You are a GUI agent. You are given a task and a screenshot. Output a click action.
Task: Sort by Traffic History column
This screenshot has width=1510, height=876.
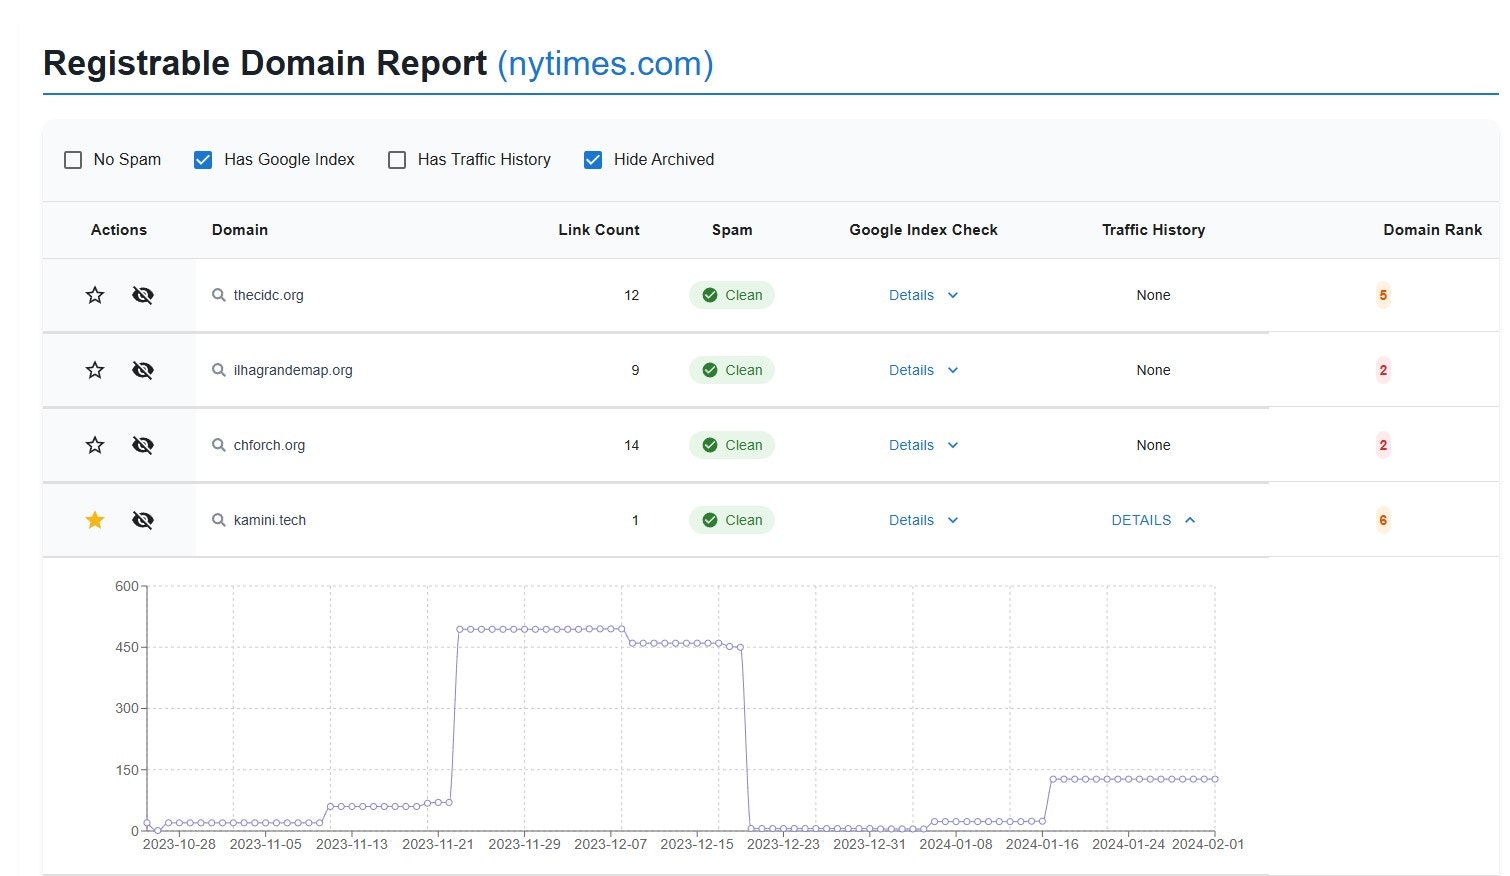[x=1153, y=230]
